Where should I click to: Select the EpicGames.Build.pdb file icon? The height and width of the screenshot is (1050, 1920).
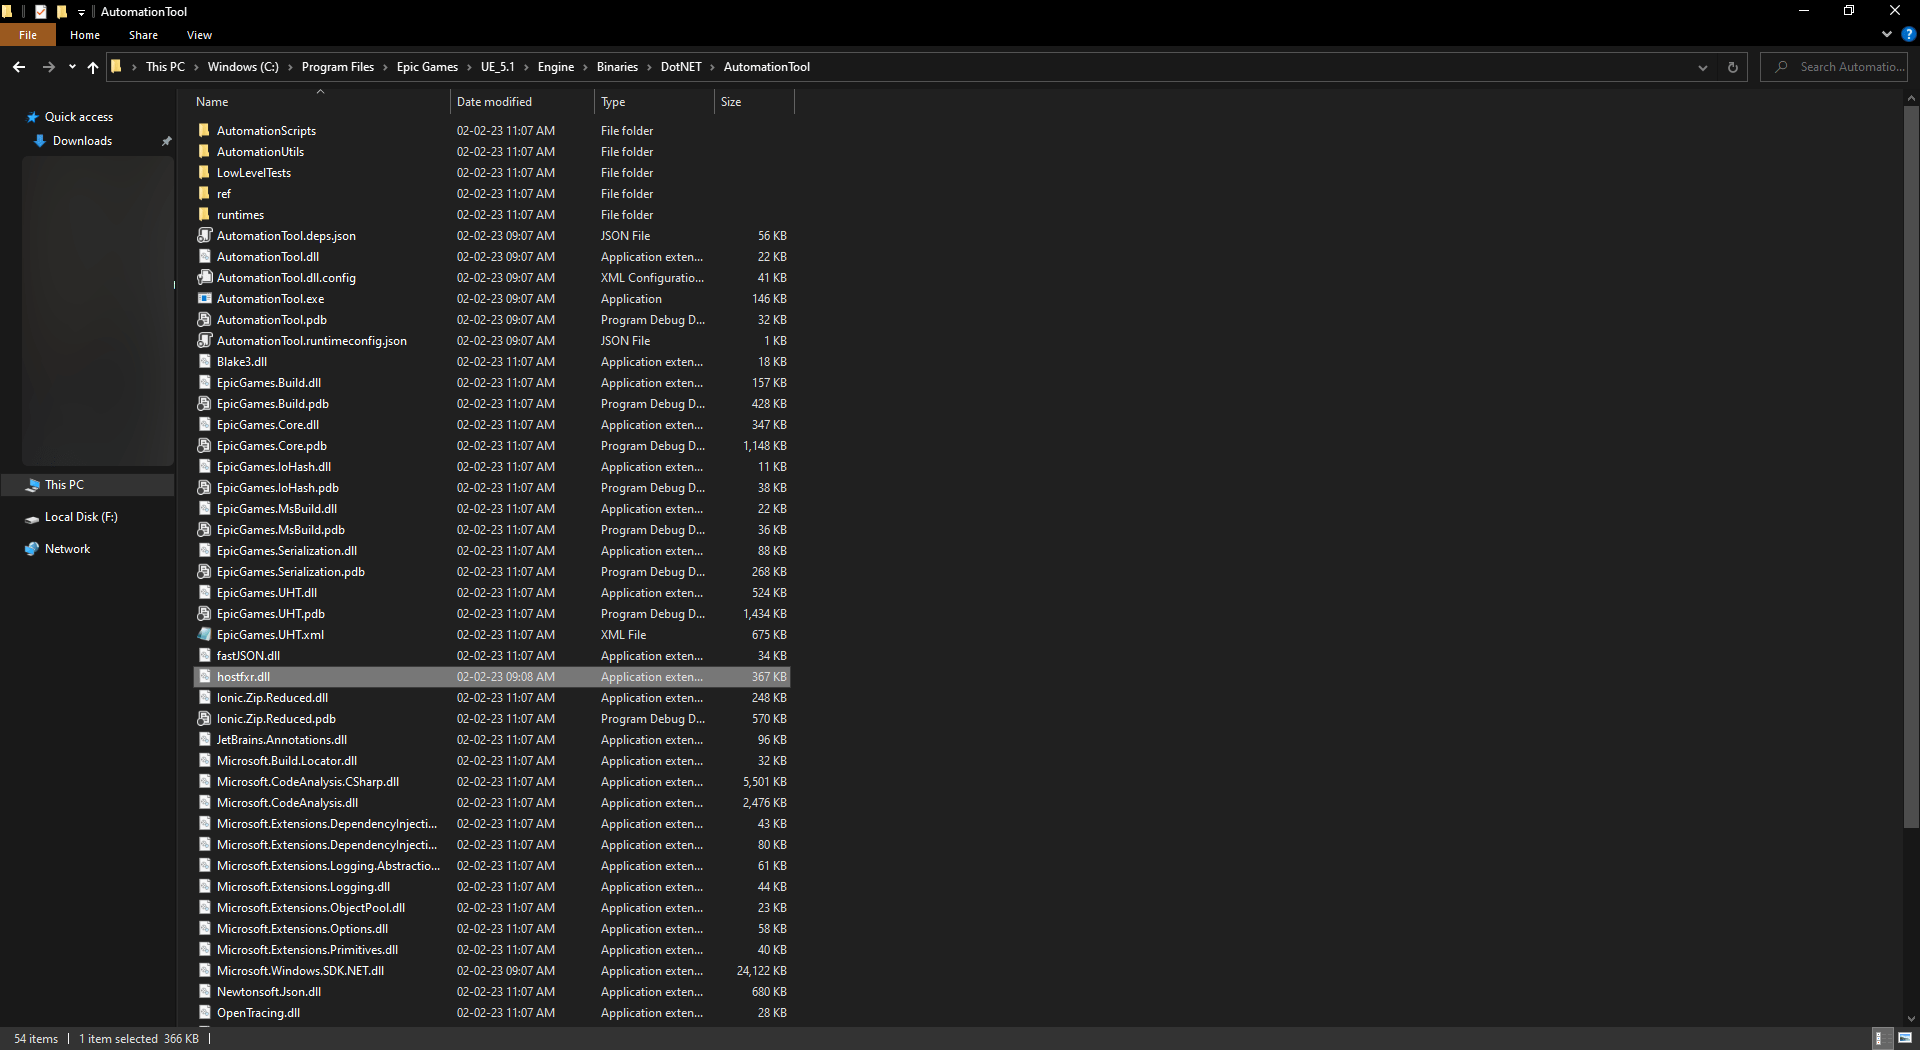(x=205, y=403)
